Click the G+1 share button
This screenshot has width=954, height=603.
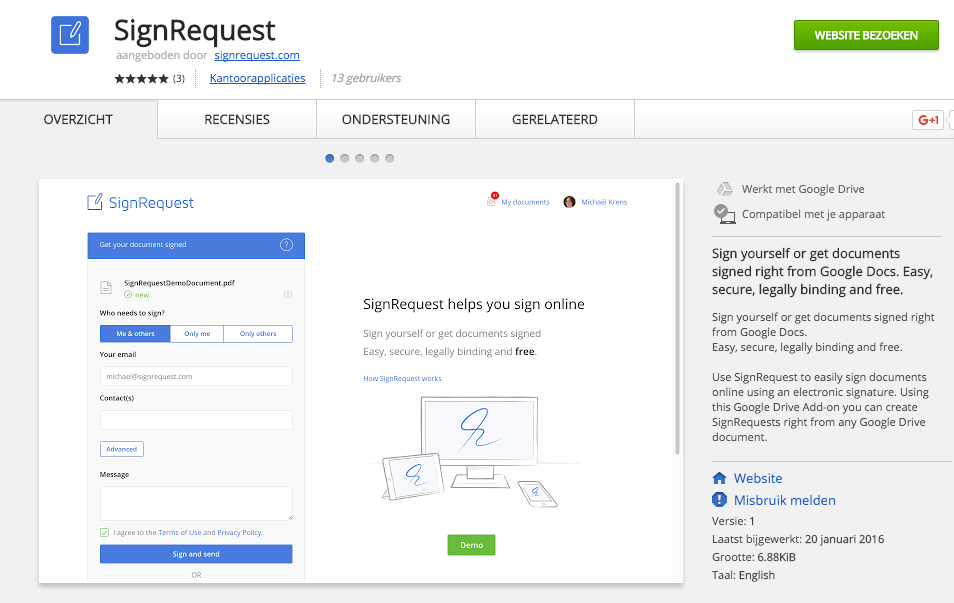[928, 120]
